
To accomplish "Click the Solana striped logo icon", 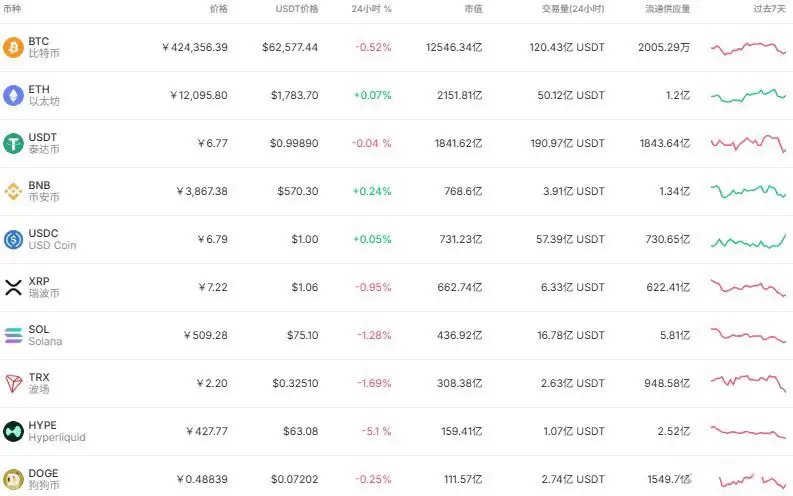I will (x=13, y=335).
